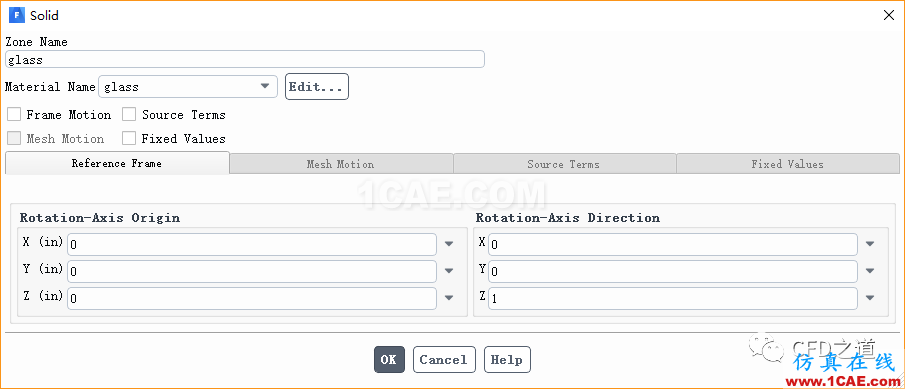The image size is (905, 389).
Task: Click the Cancel button
Action: [x=444, y=360]
